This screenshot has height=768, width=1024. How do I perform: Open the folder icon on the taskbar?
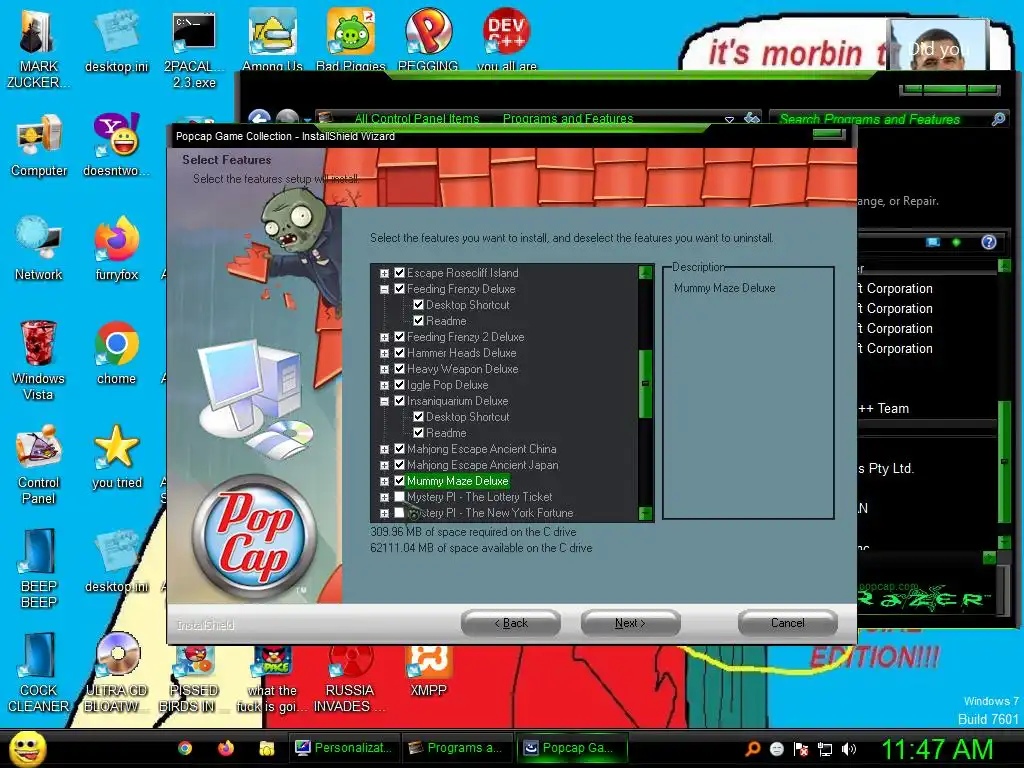pyautogui.click(x=267, y=748)
